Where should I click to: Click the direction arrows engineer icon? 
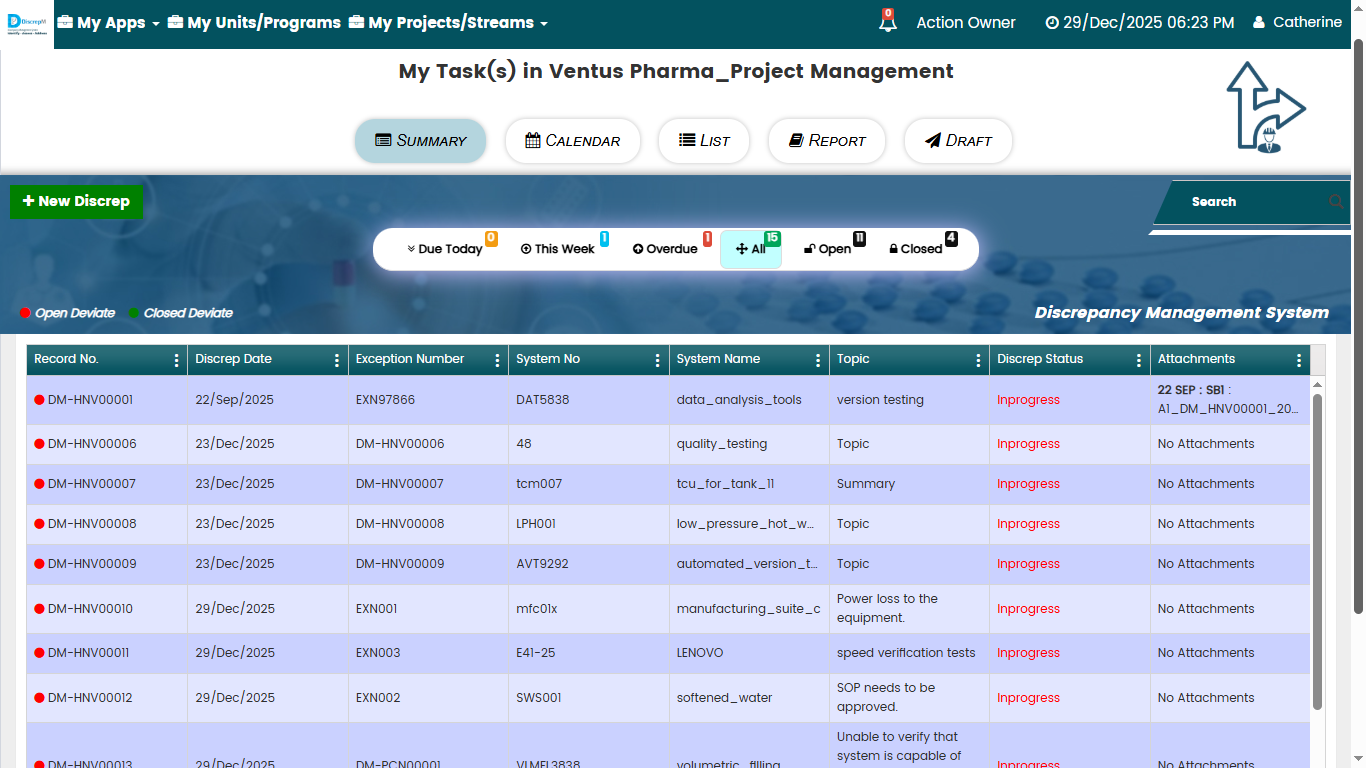coord(1265,107)
